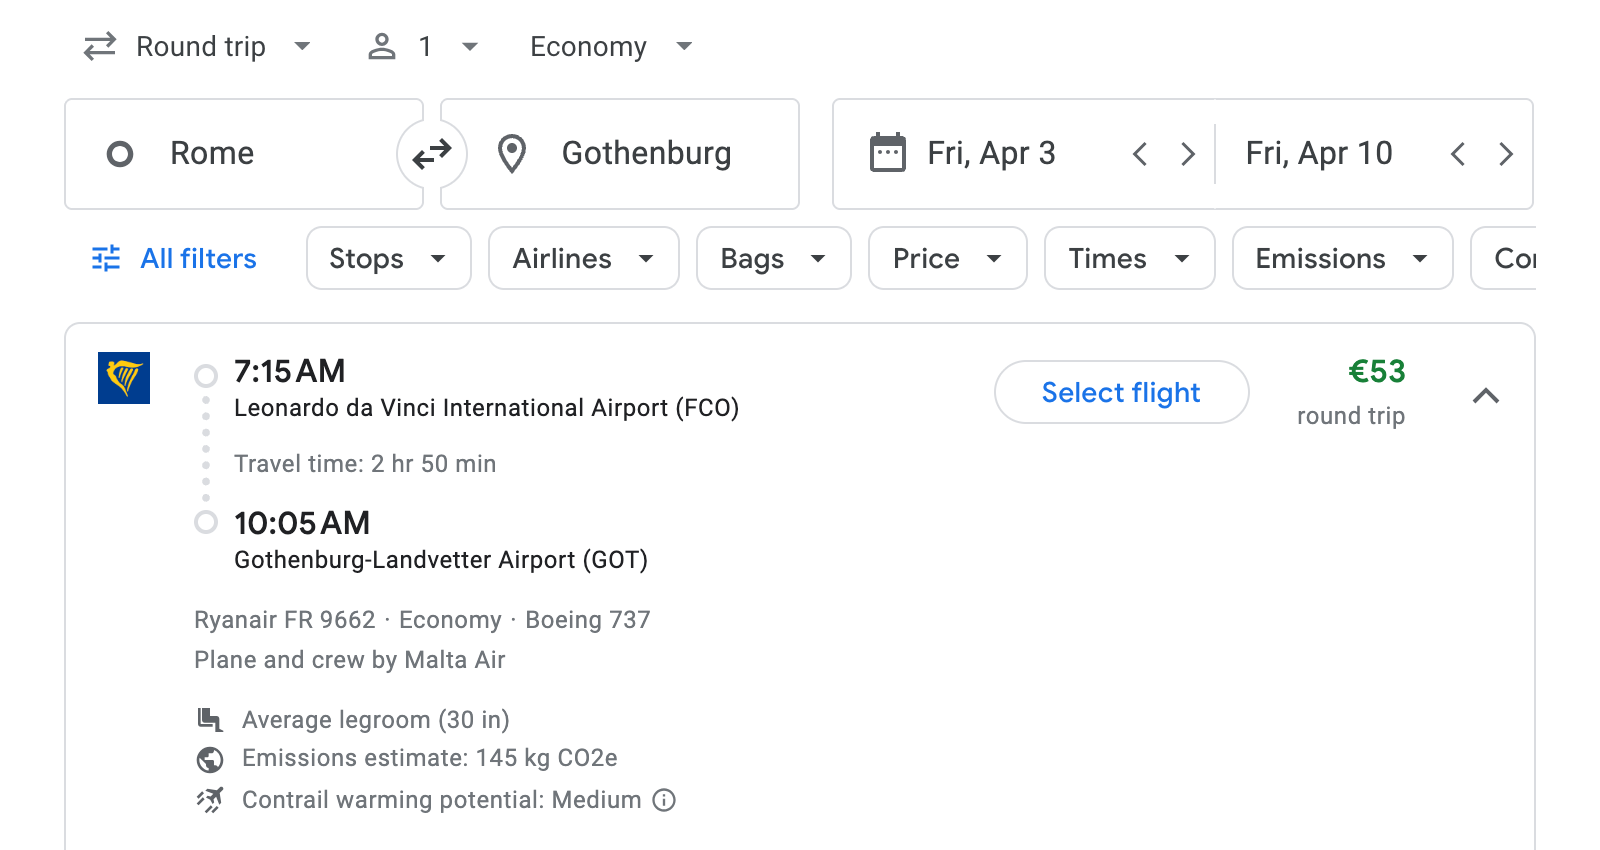Click the Select flight button
This screenshot has width=1600, height=850.
pos(1121,392)
